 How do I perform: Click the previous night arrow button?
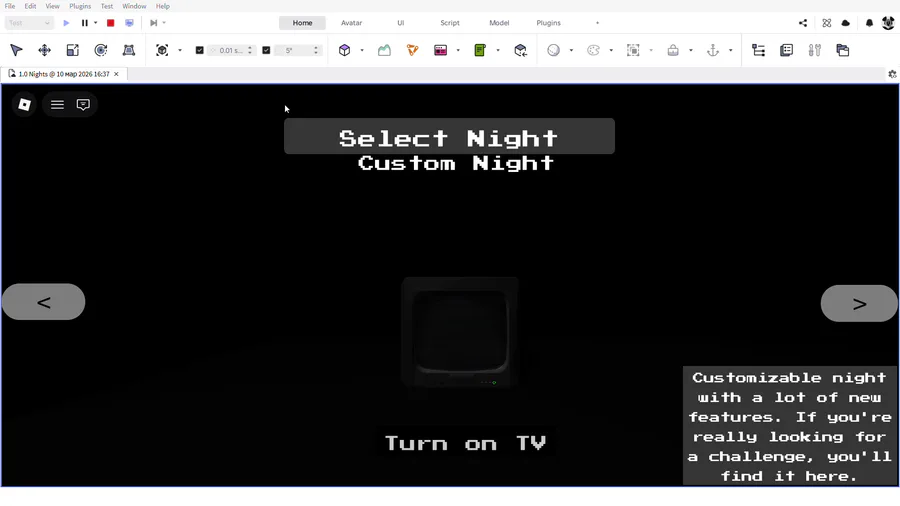pos(44,302)
